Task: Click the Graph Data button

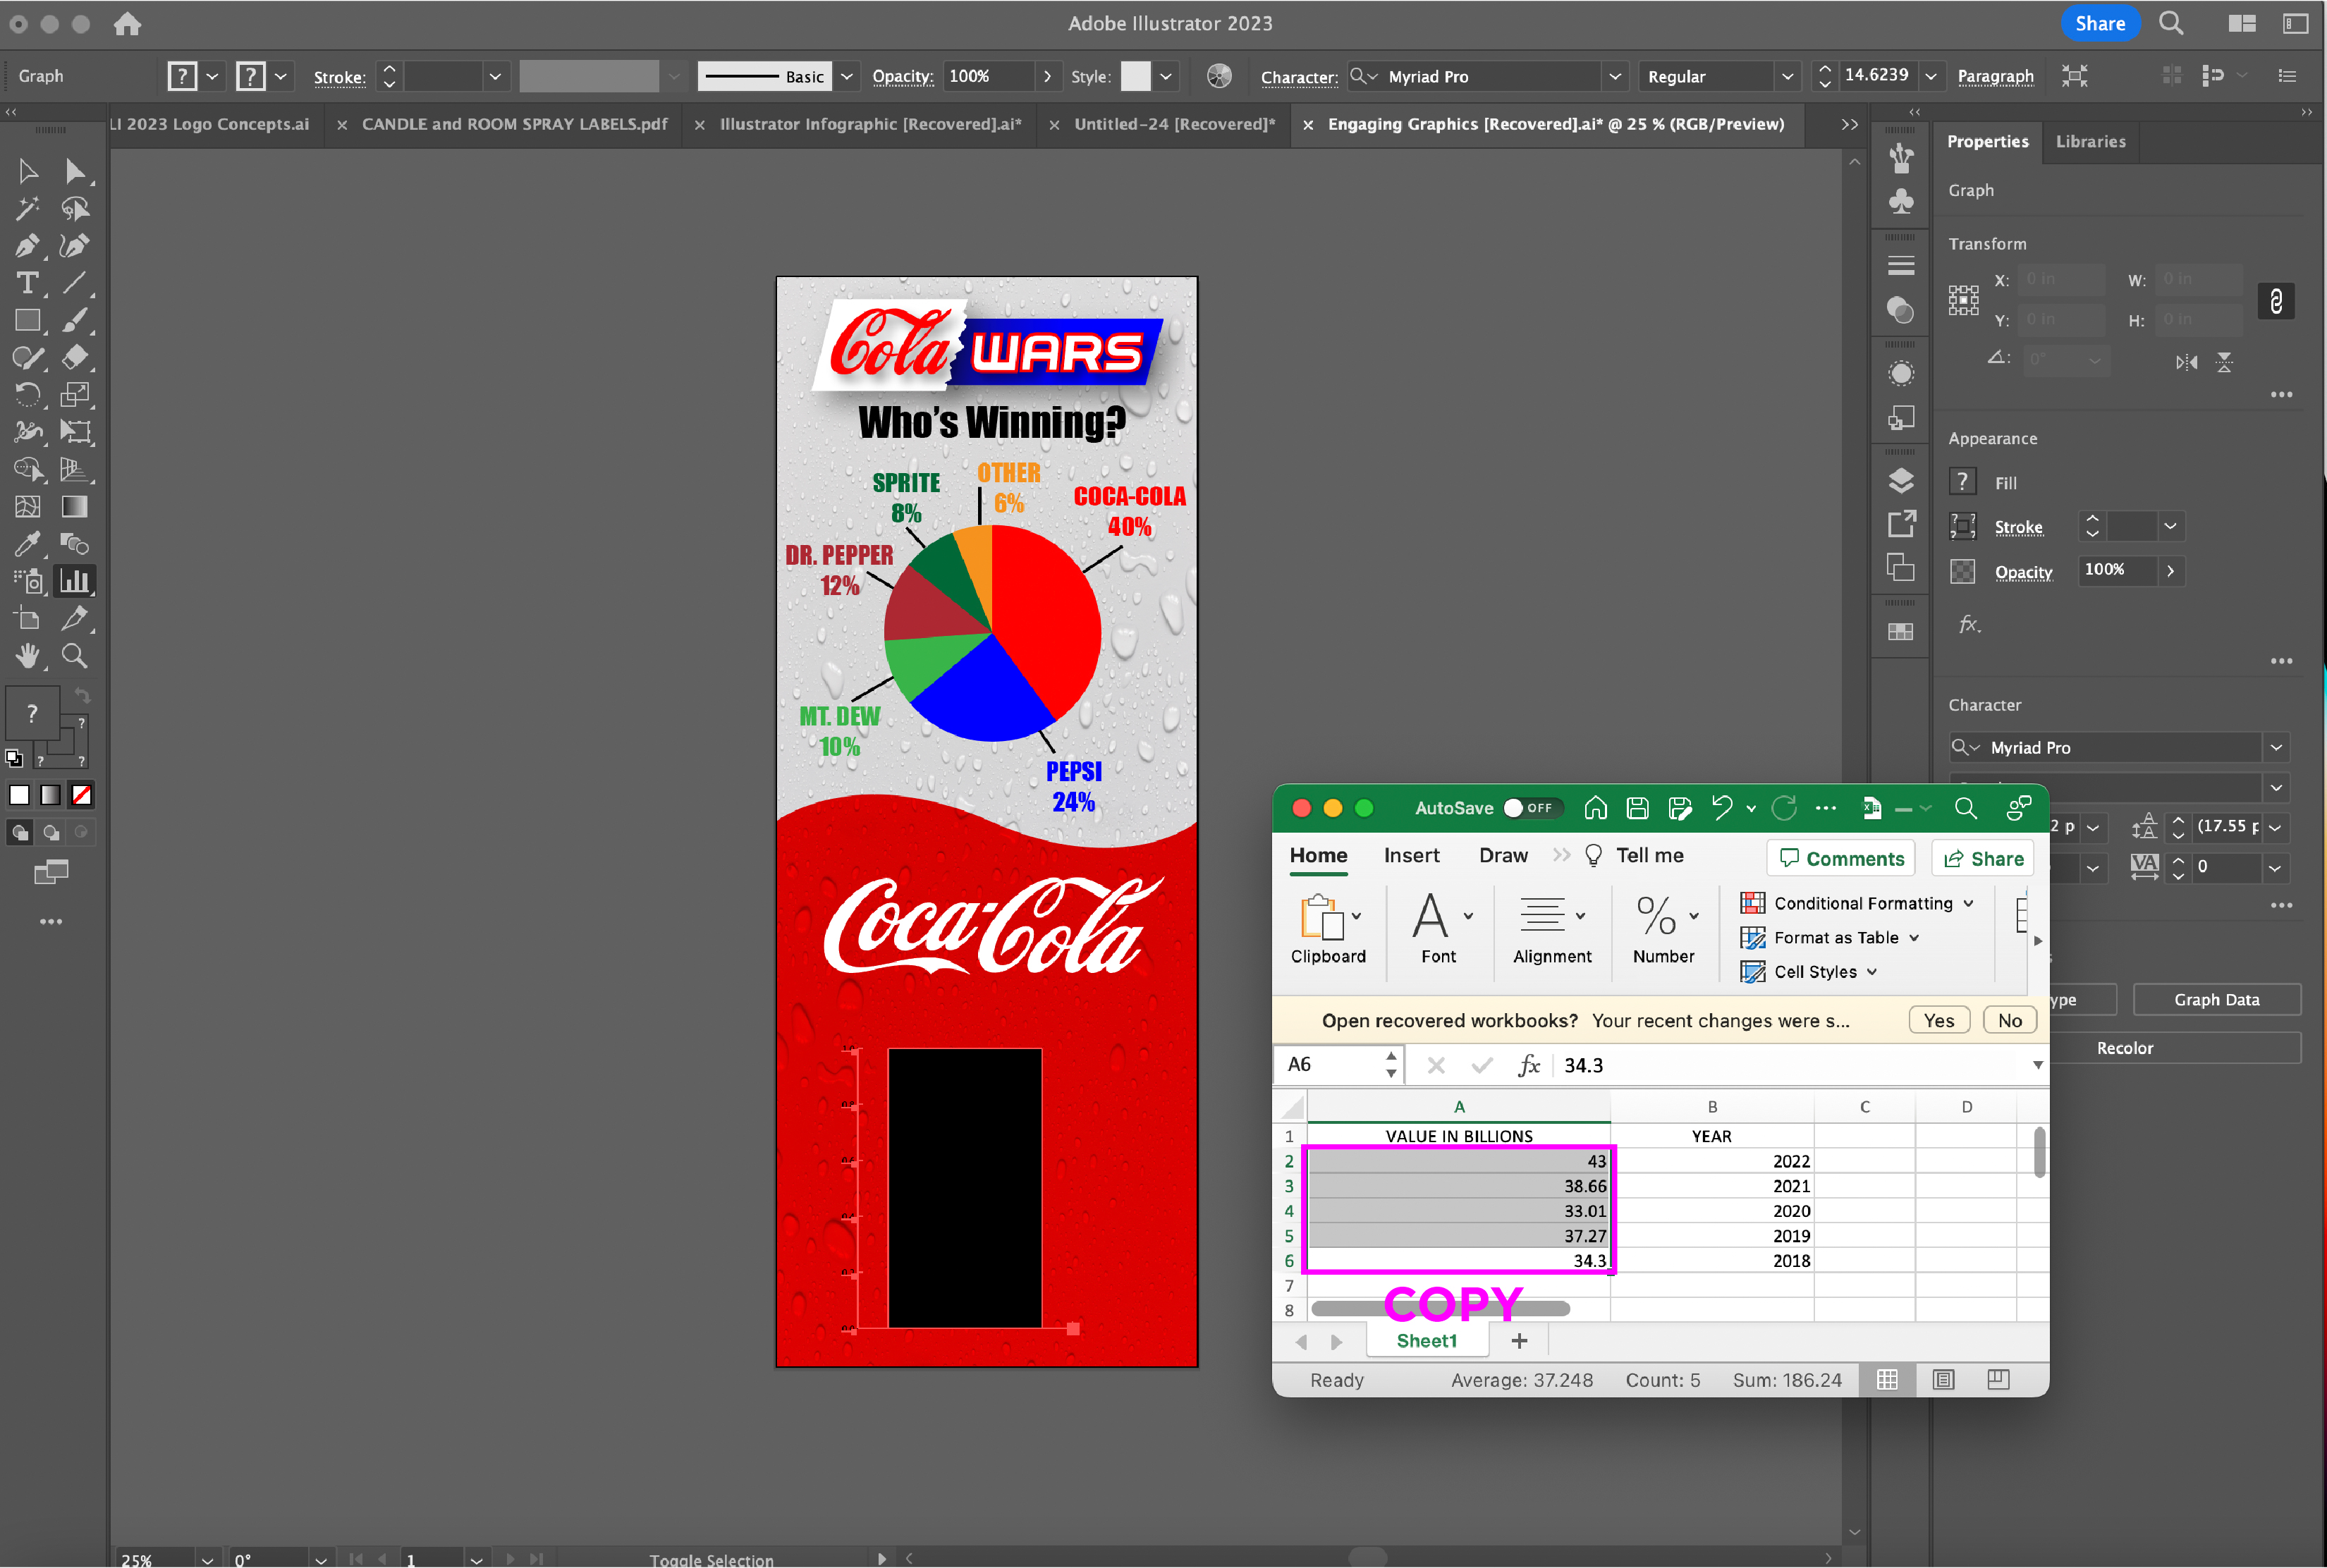Action: [x=2216, y=1000]
